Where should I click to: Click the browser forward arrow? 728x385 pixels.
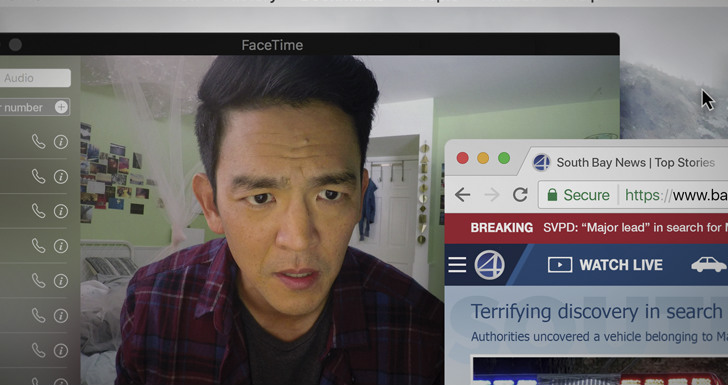click(492, 195)
